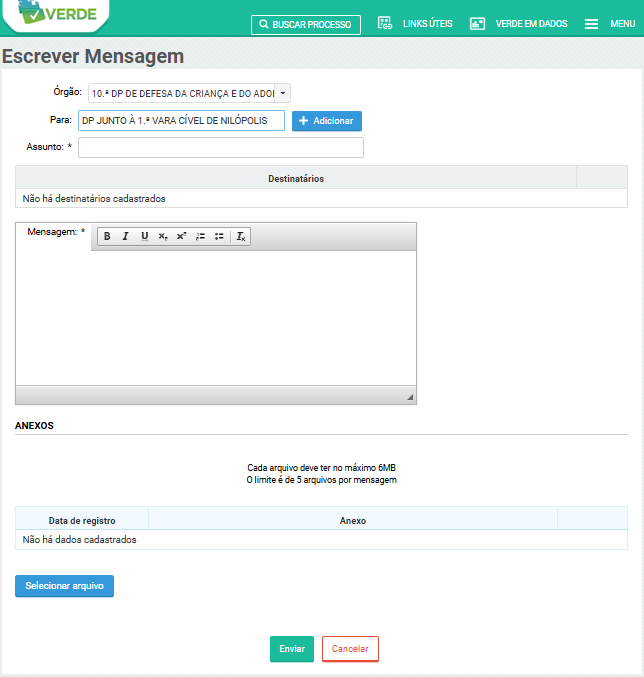Viewport: 644px width, 677px height.
Task: Send the message with Enviar
Action: click(292, 649)
